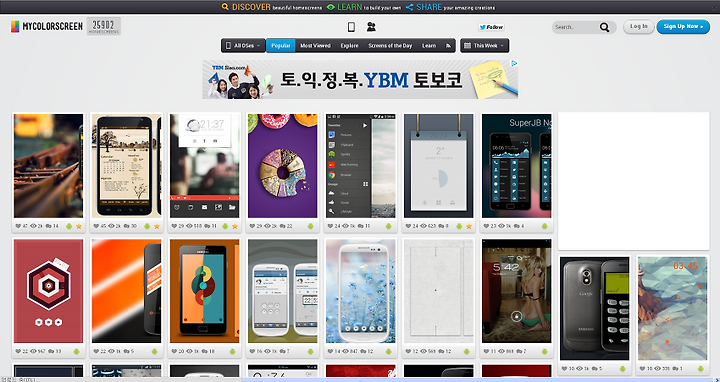Click the 25902 homescreens counter

pos(104,26)
